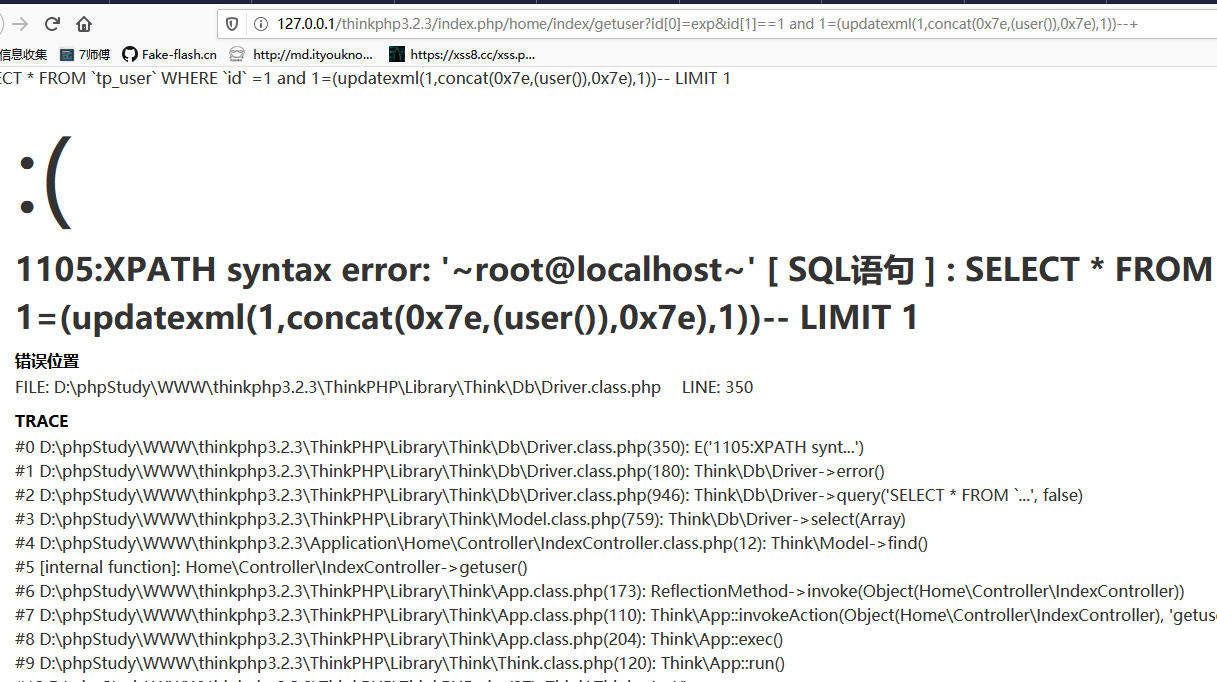Viewport: 1217px width, 682px height.
Task: Click trace line #4 Think\Model->find()
Action: point(472,543)
